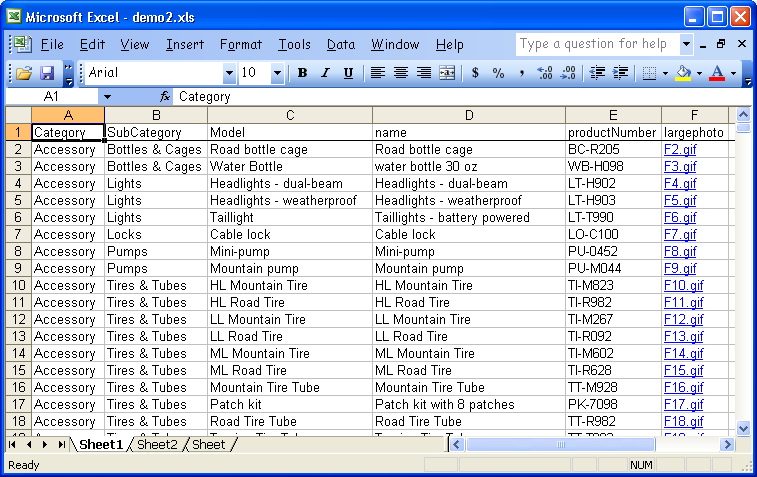Click the Increase Indent icon

(x=621, y=73)
